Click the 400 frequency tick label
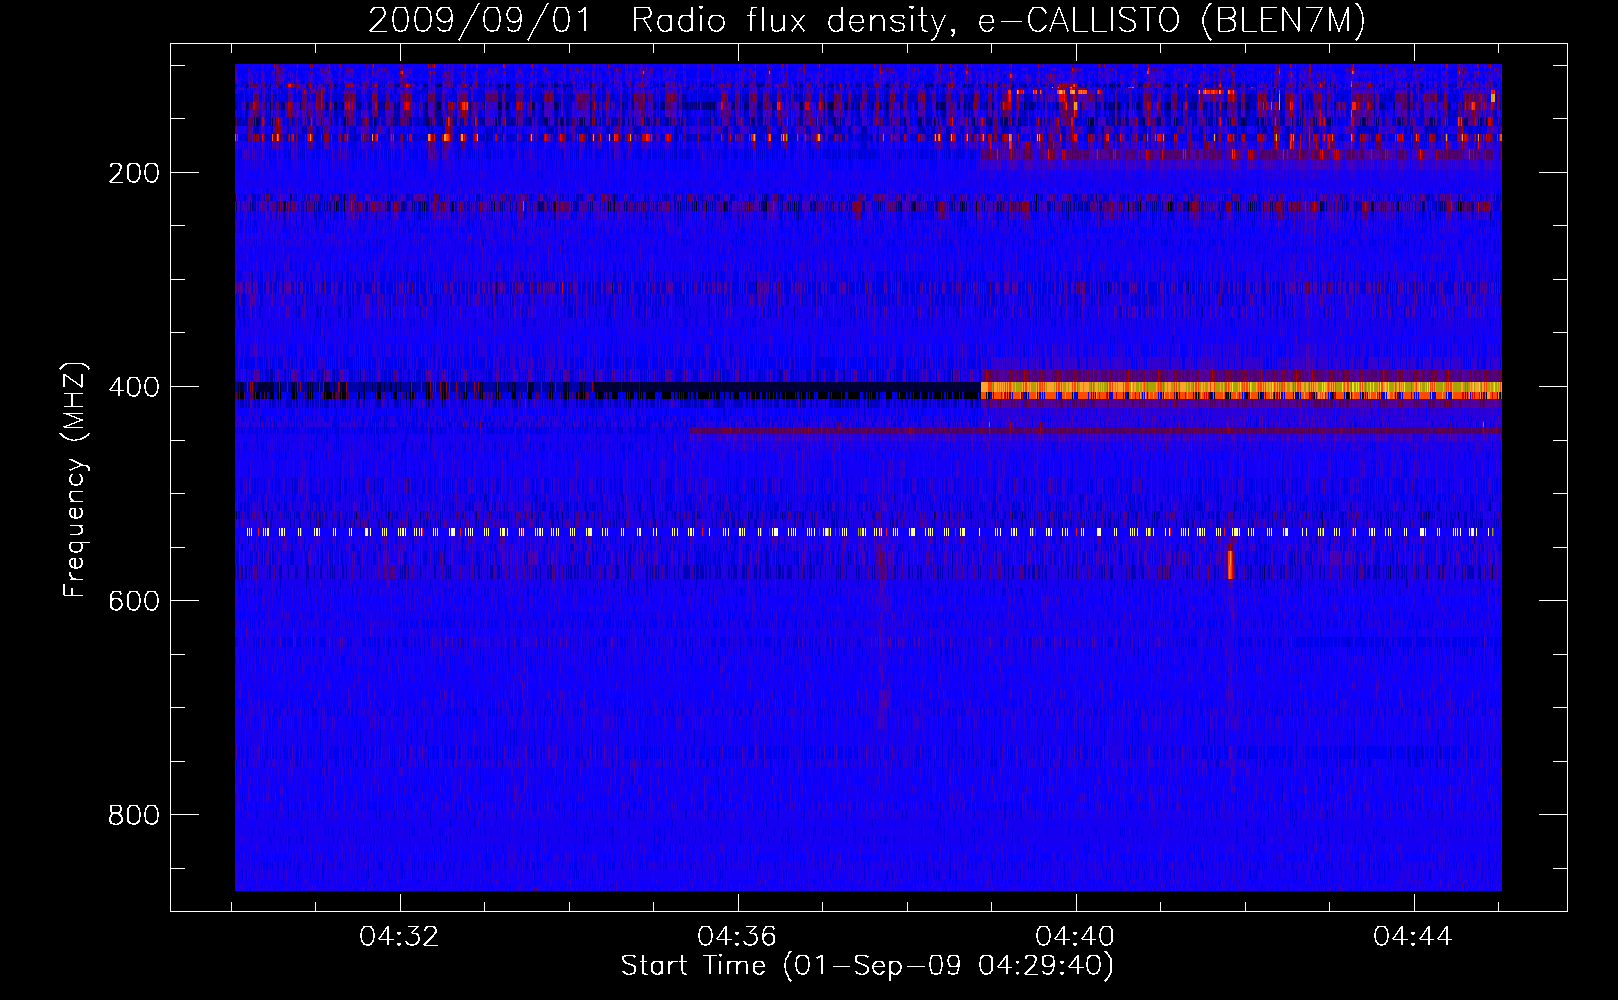 coord(134,387)
